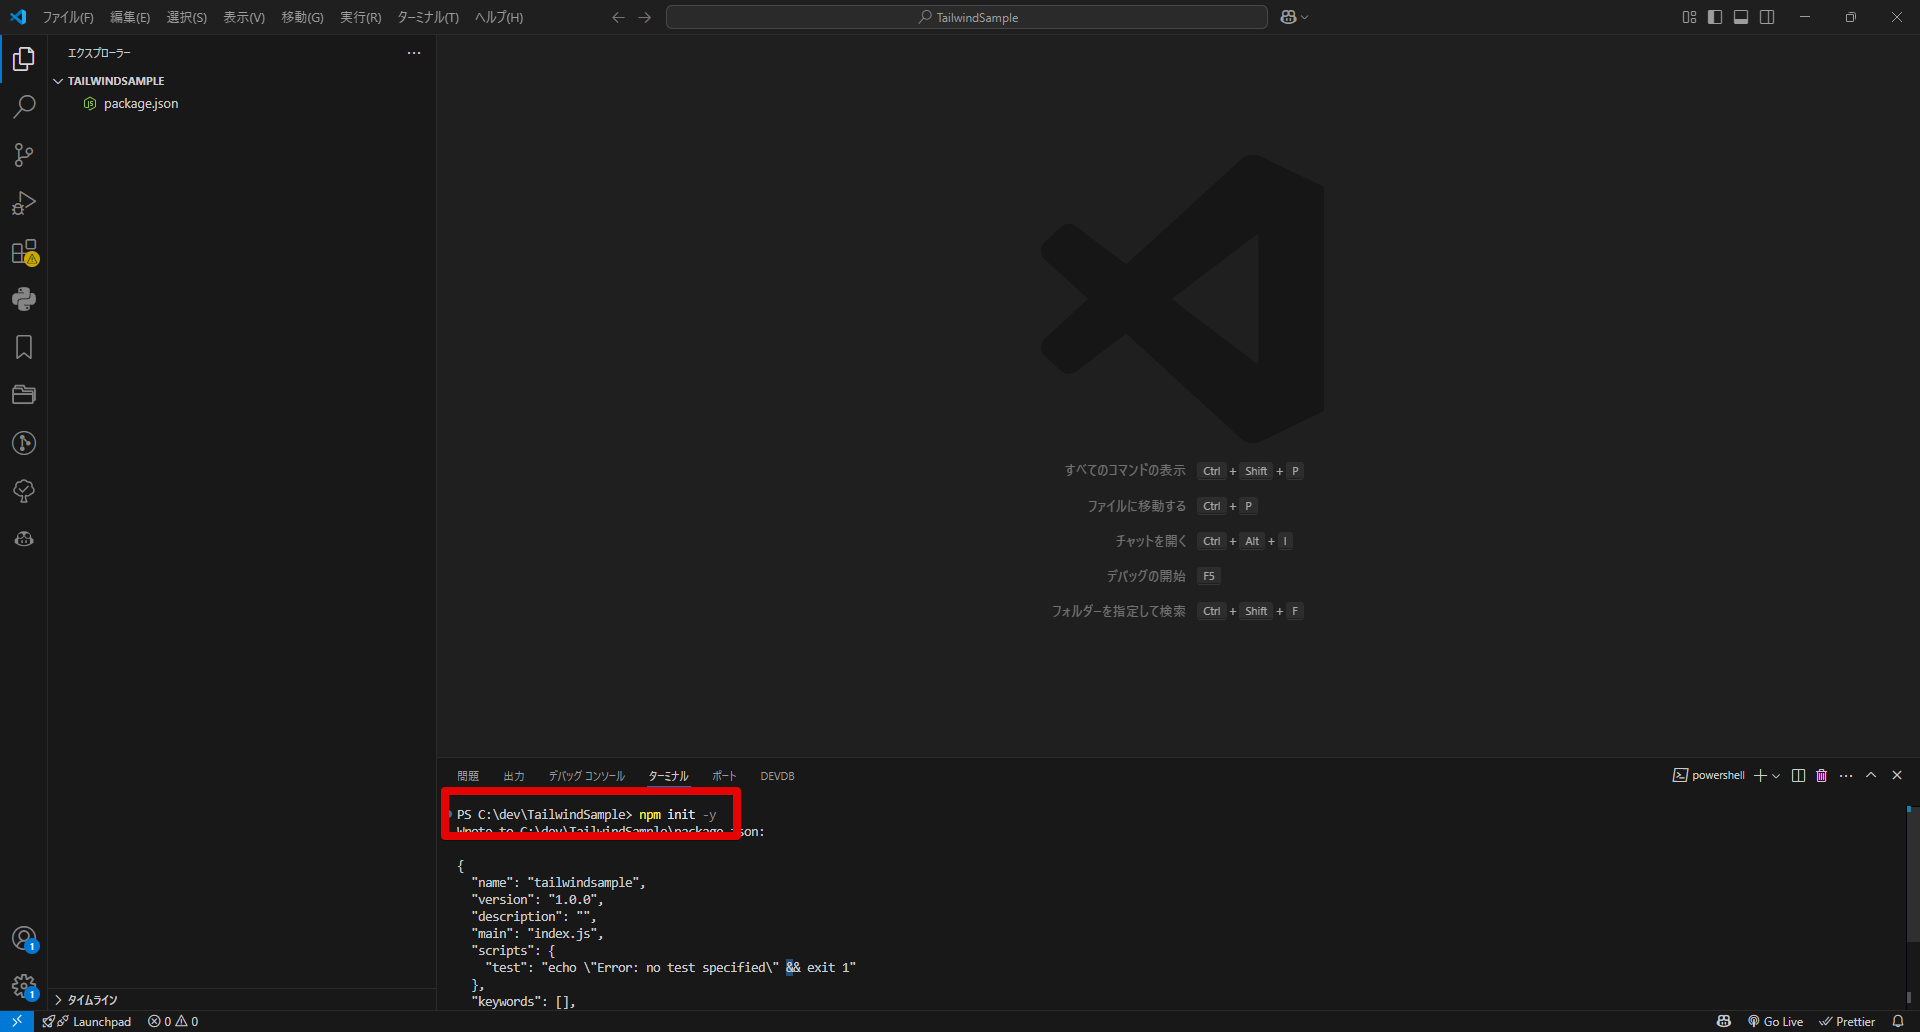The image size is (1920, 1032).
Task: Maximize the panel with up chevron
Action: pos(1871,775)
